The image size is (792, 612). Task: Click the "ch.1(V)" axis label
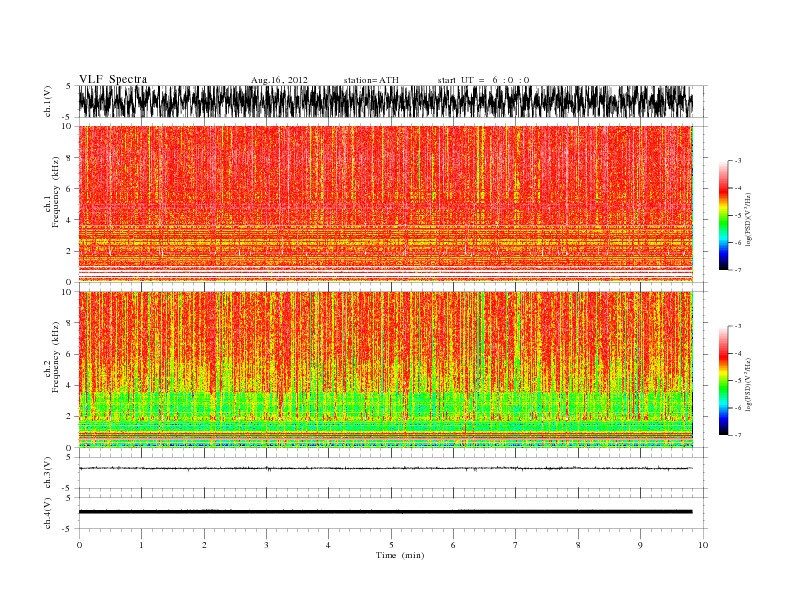pos(48,101)
